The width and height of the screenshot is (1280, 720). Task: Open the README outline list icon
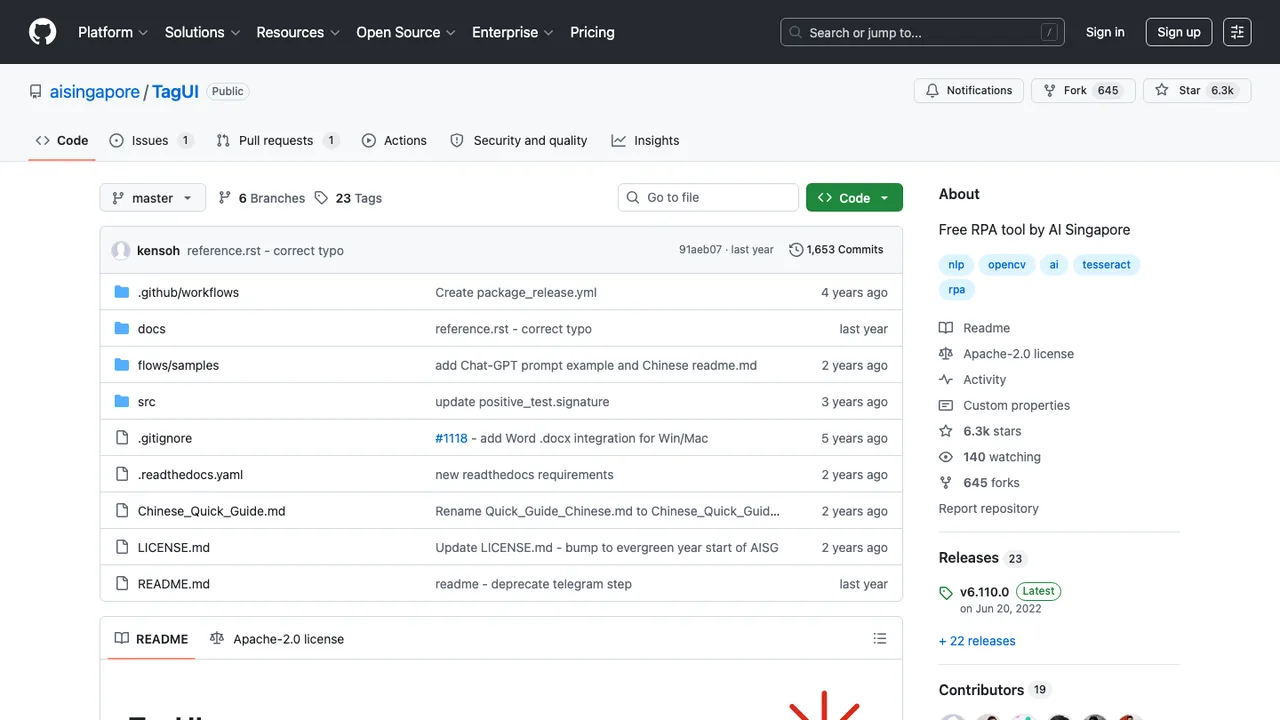click(x=880, y=639)
